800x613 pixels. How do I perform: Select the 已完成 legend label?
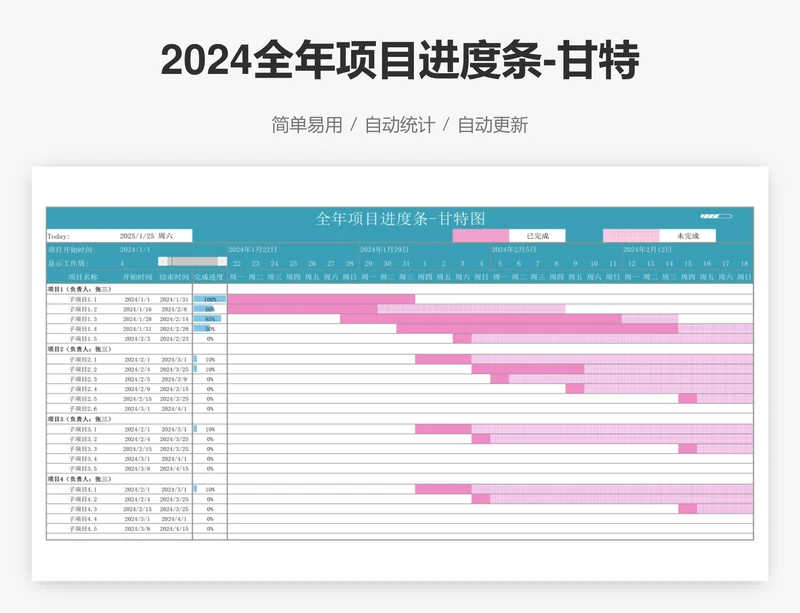coord(537,236)
